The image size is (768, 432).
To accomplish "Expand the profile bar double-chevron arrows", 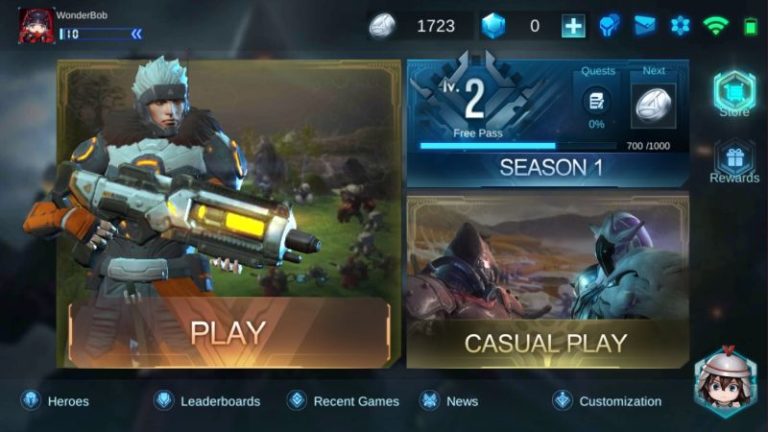I will point(137,34).
